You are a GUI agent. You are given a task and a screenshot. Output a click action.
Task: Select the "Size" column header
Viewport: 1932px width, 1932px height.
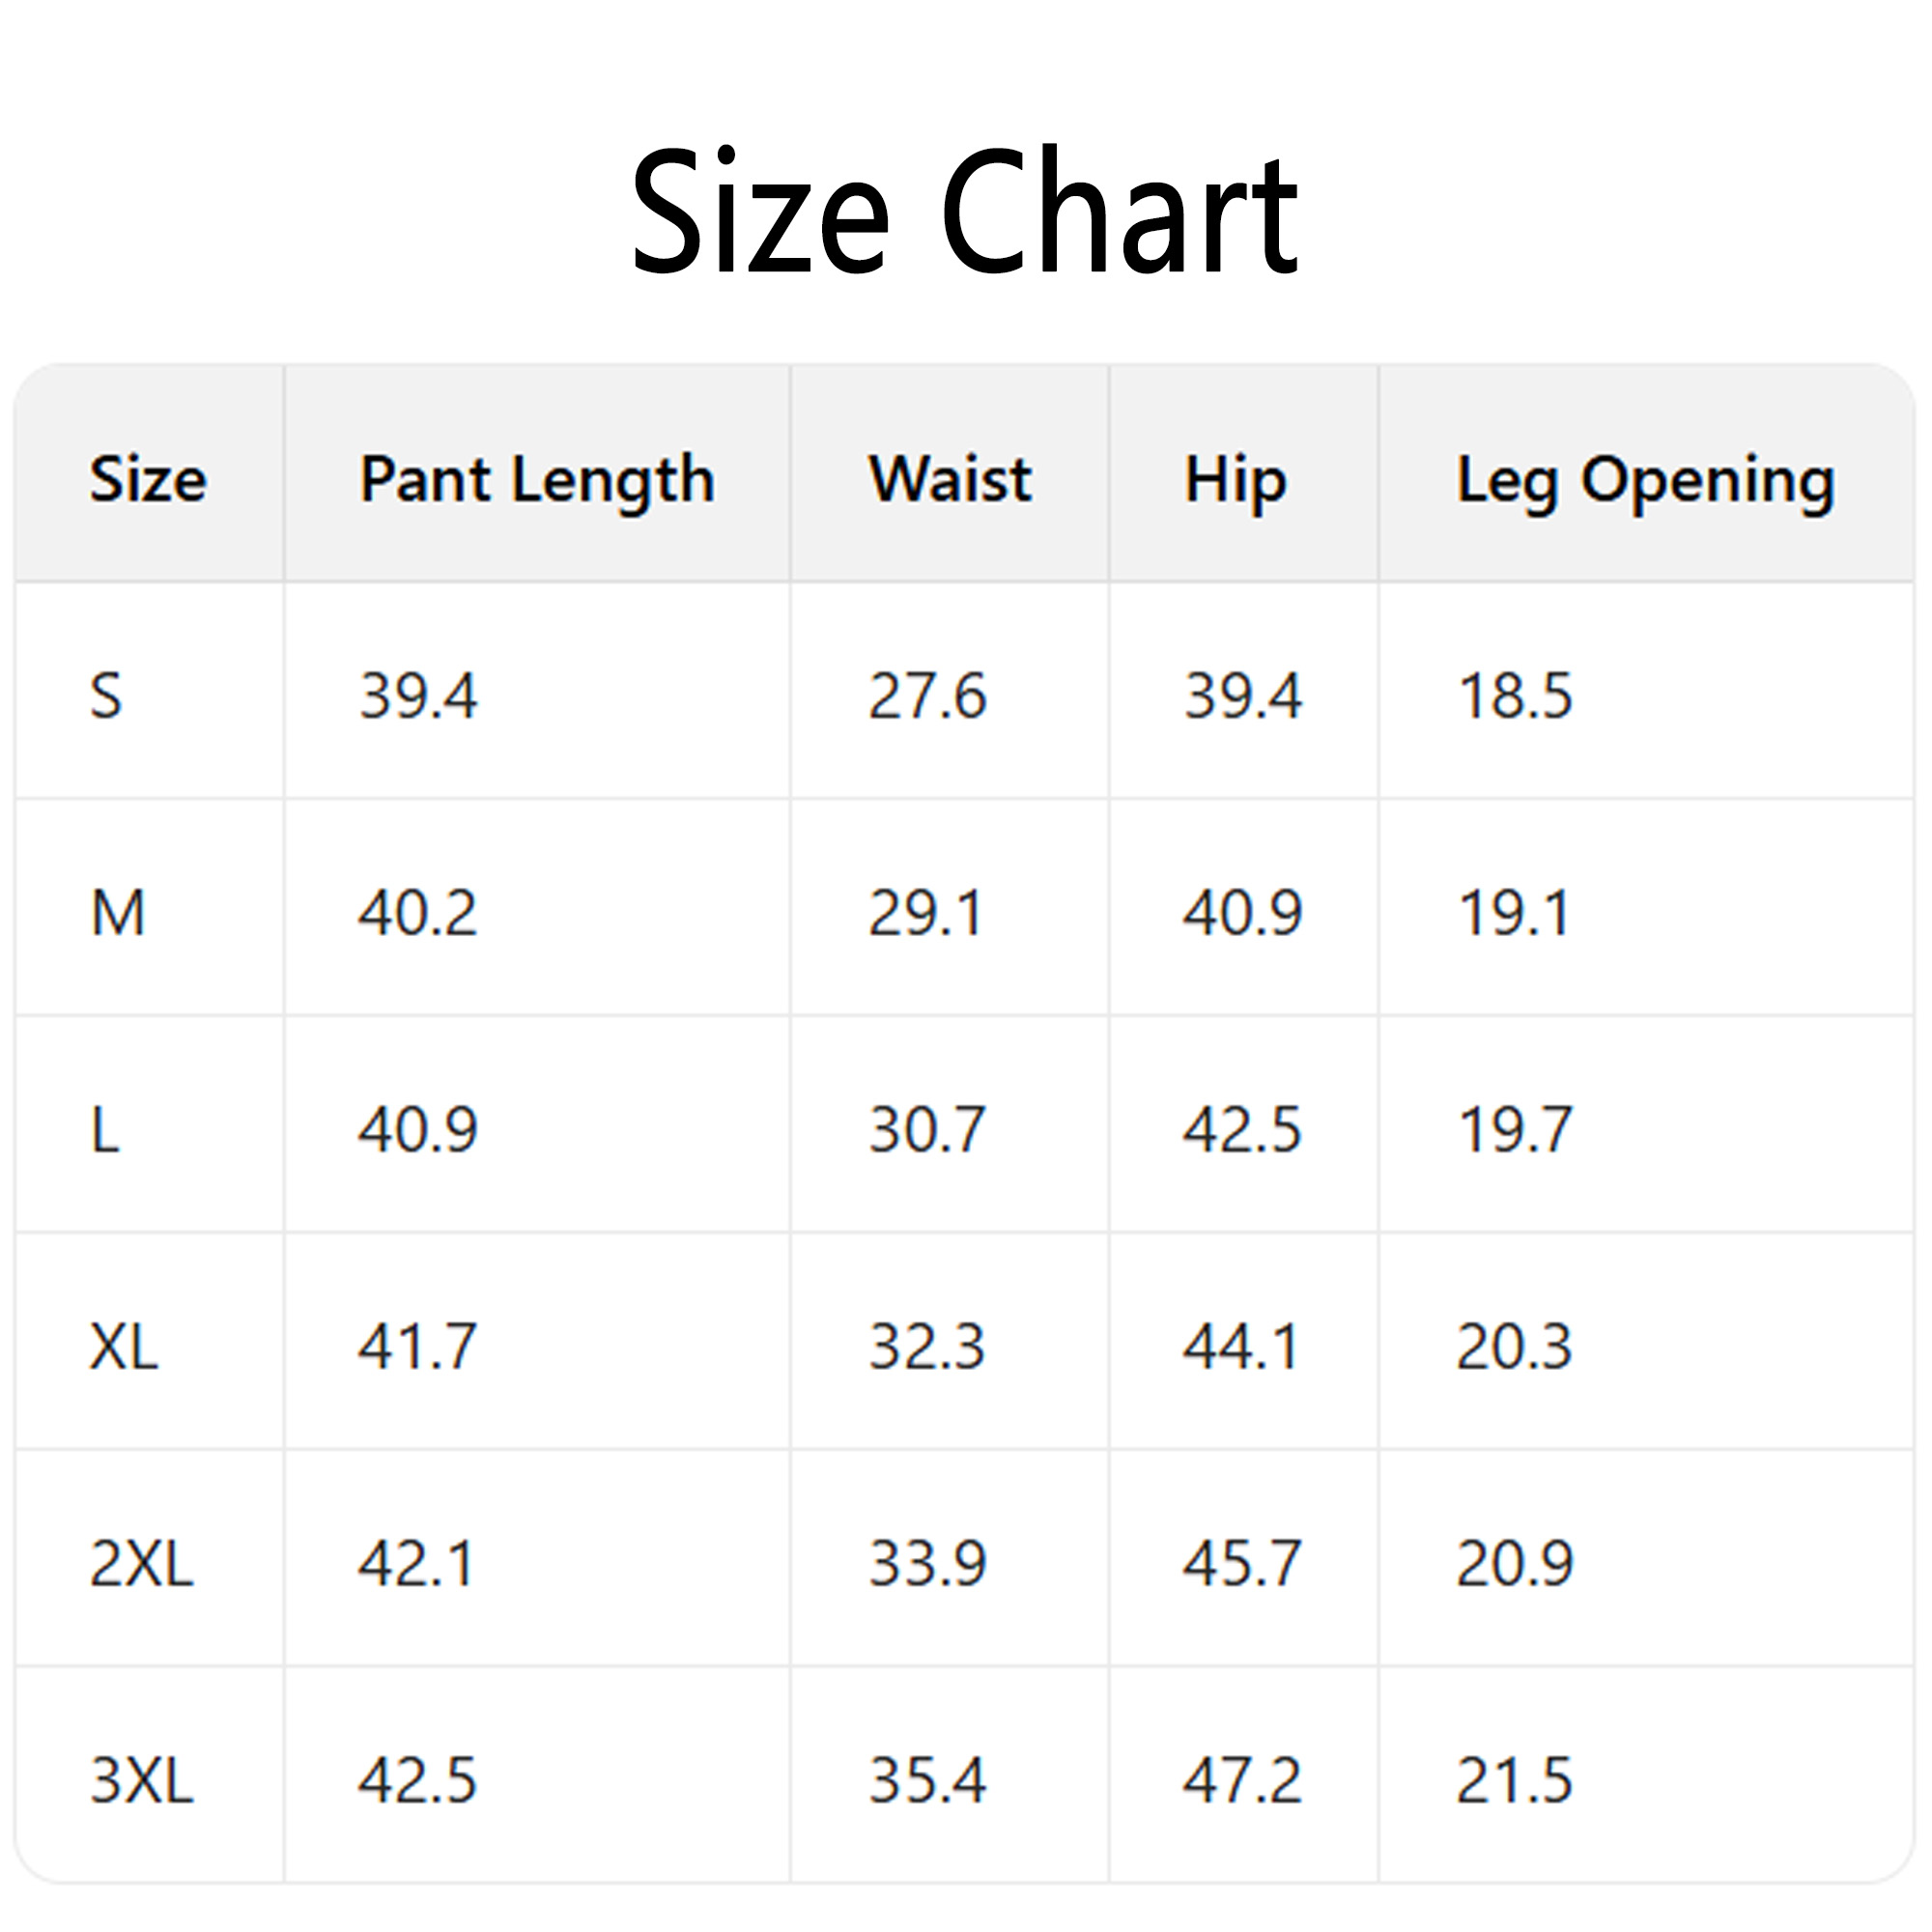[148, 479]
